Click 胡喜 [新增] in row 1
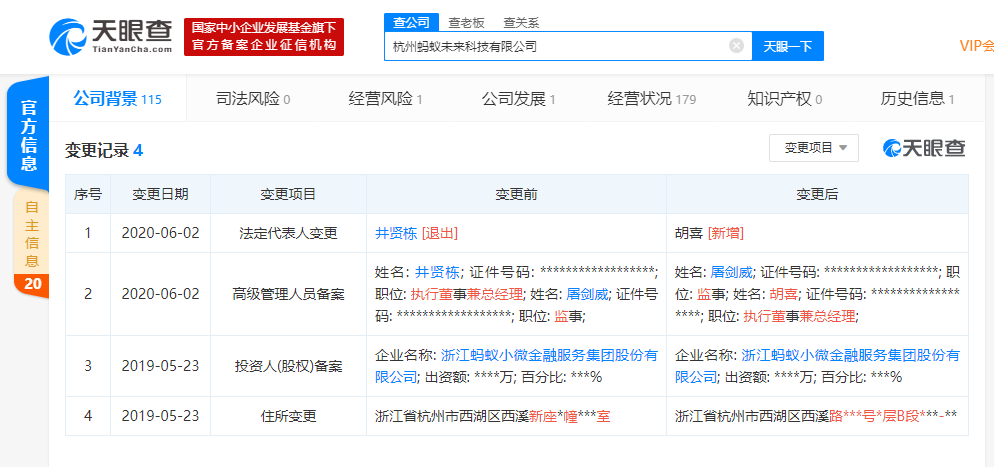This screenshot has height=467, width=994. (709, 233)
